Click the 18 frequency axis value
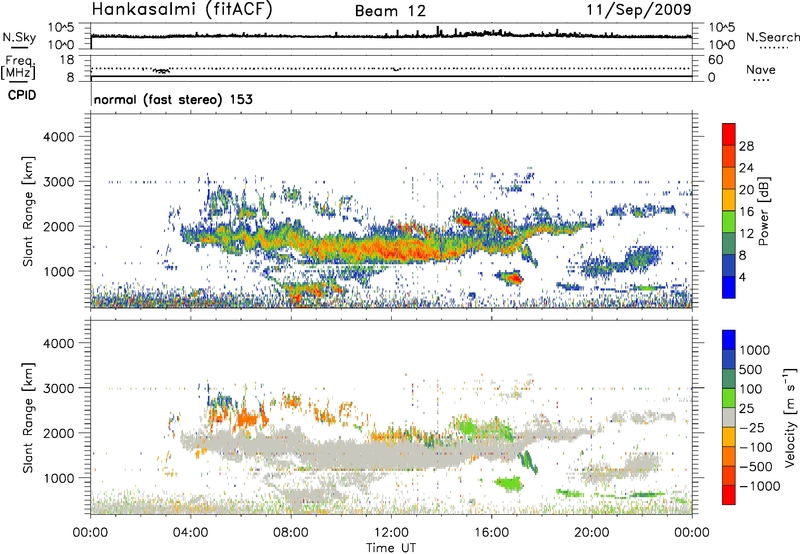 pos(67,60)
